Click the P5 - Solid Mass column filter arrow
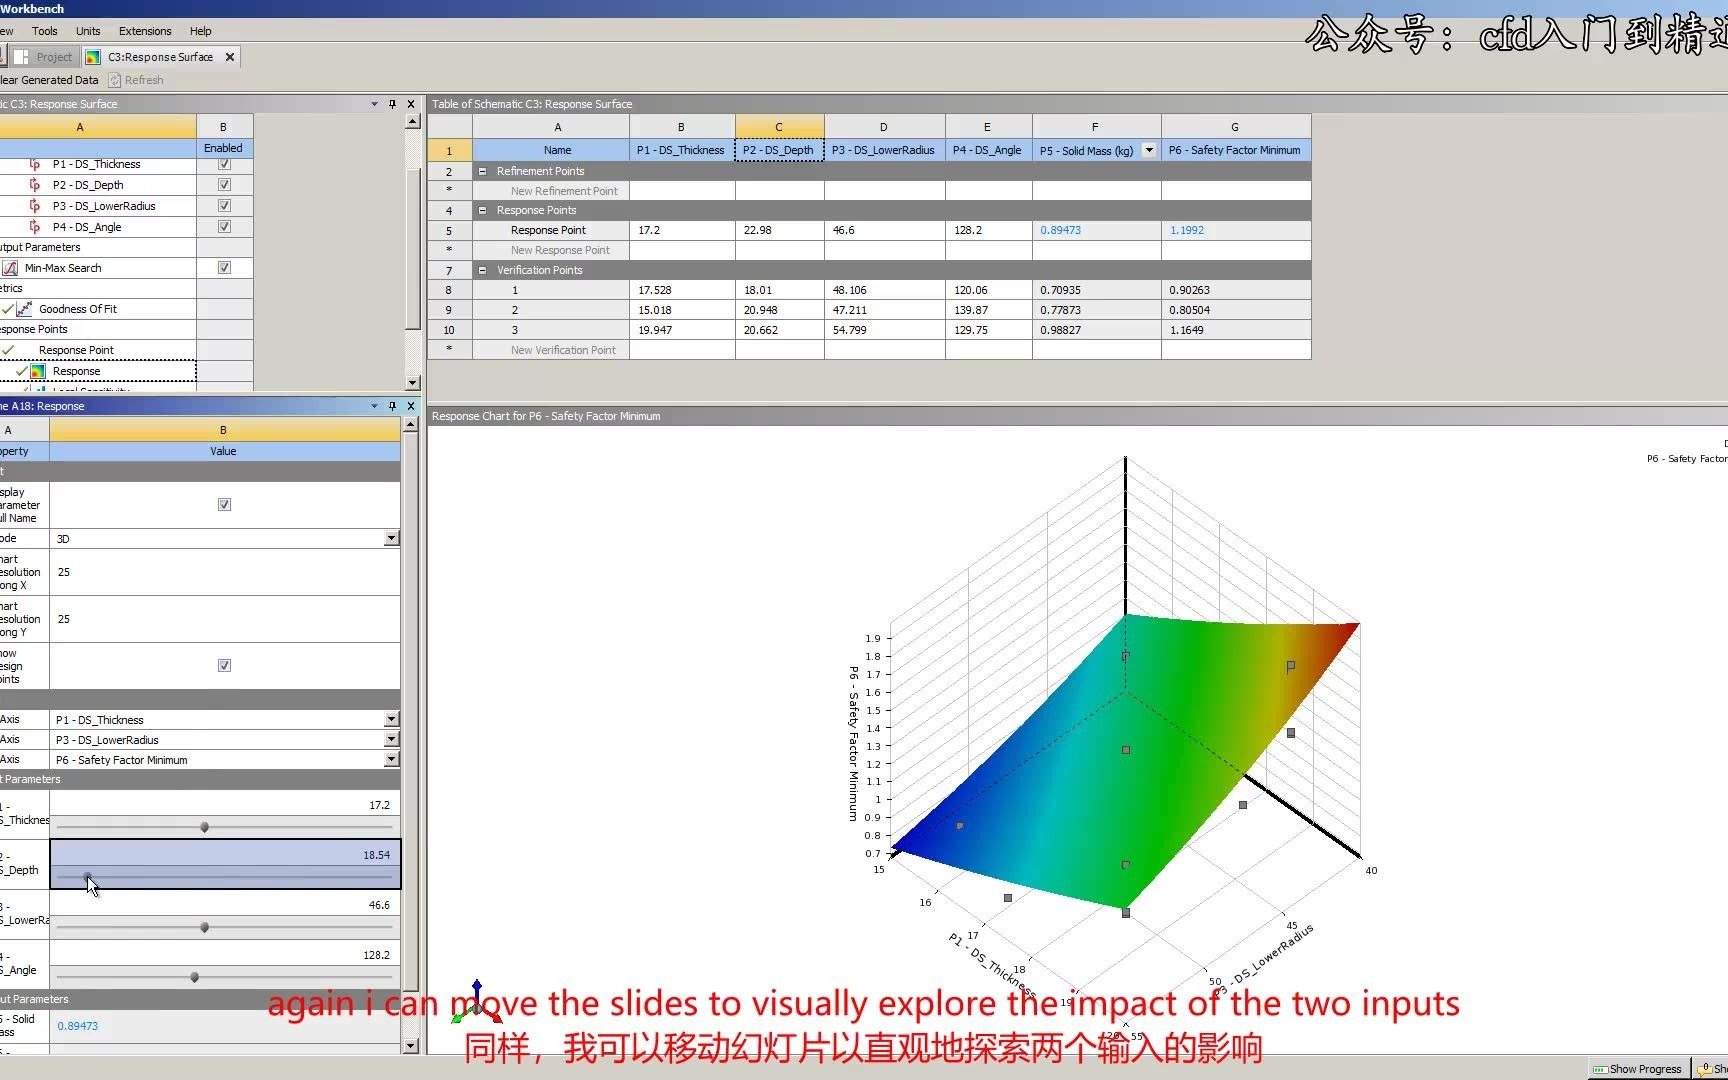1728x1080 pixels. [x=1148, y=150]
